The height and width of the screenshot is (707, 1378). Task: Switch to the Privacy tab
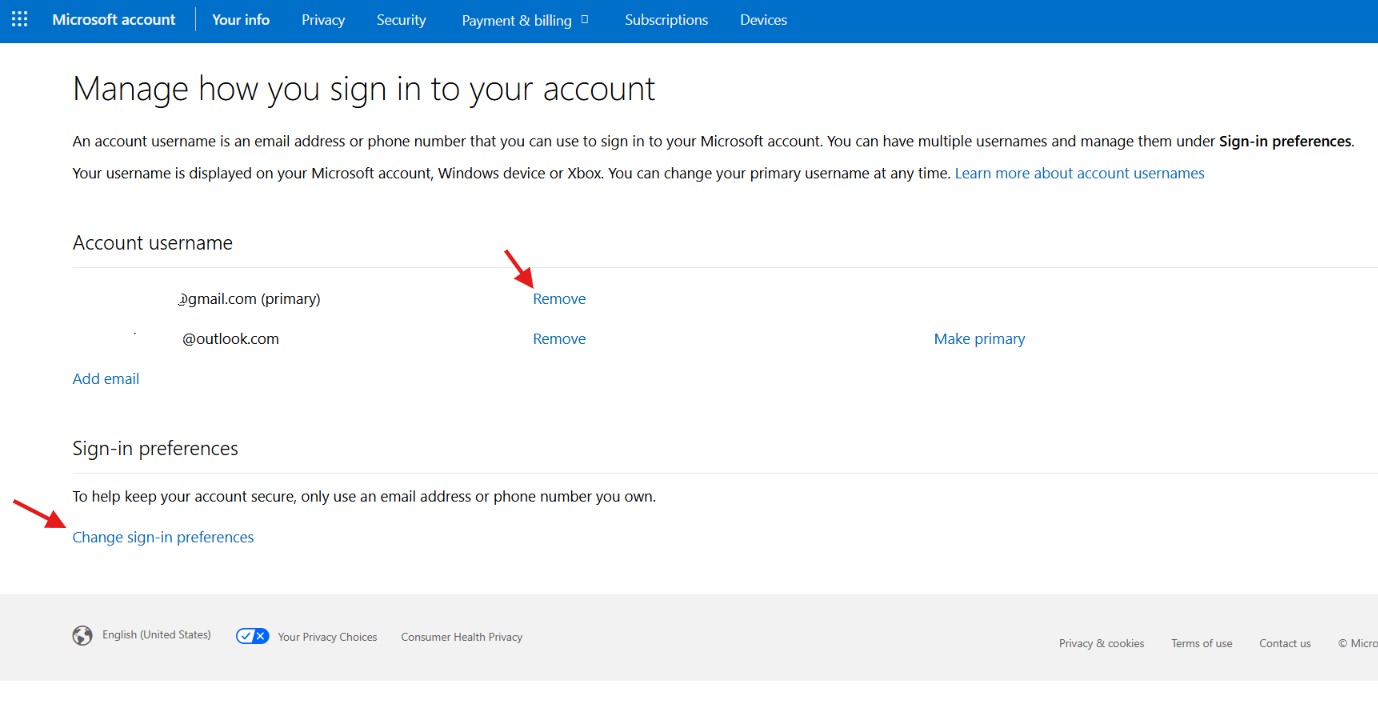[x=323, y=20]
